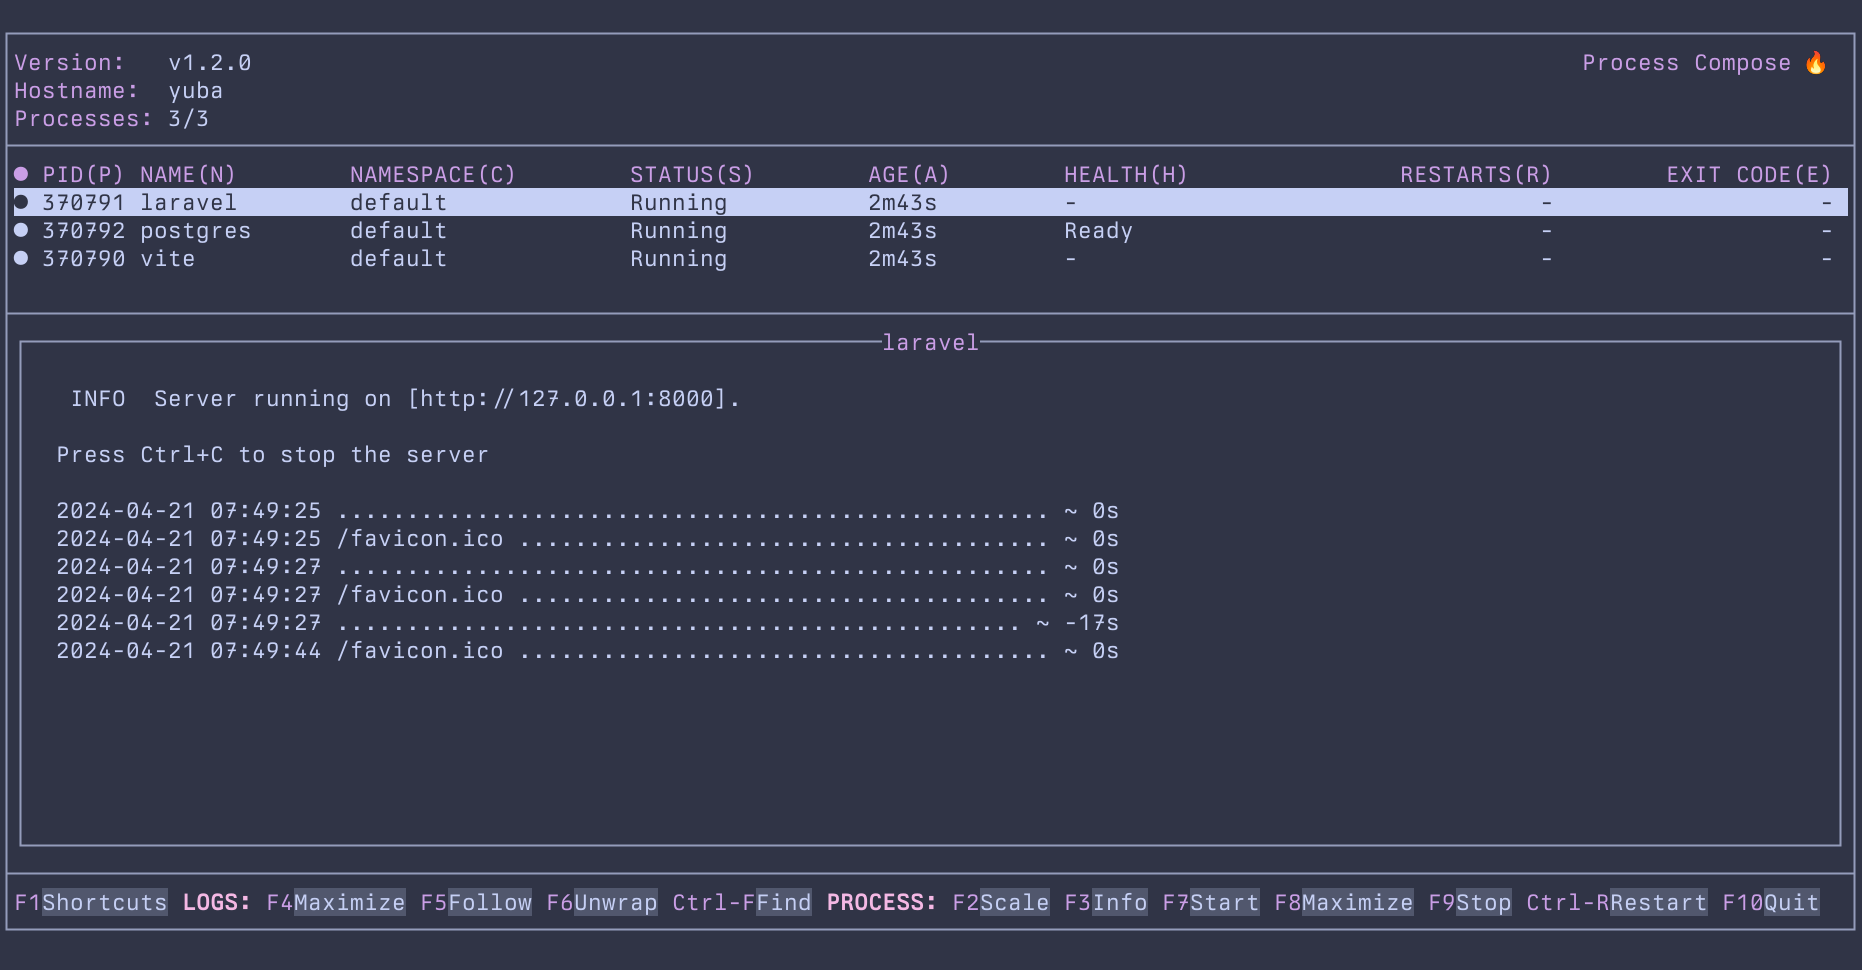Click default namespace in the laravel row

coord(398,203)
